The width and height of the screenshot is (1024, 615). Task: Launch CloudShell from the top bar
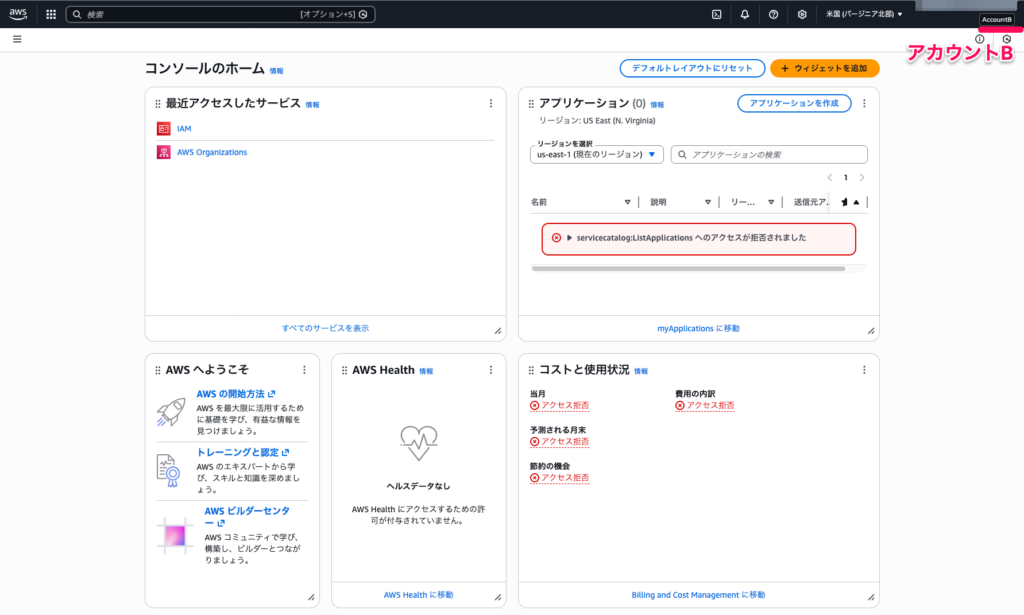(x=716, y=14)
